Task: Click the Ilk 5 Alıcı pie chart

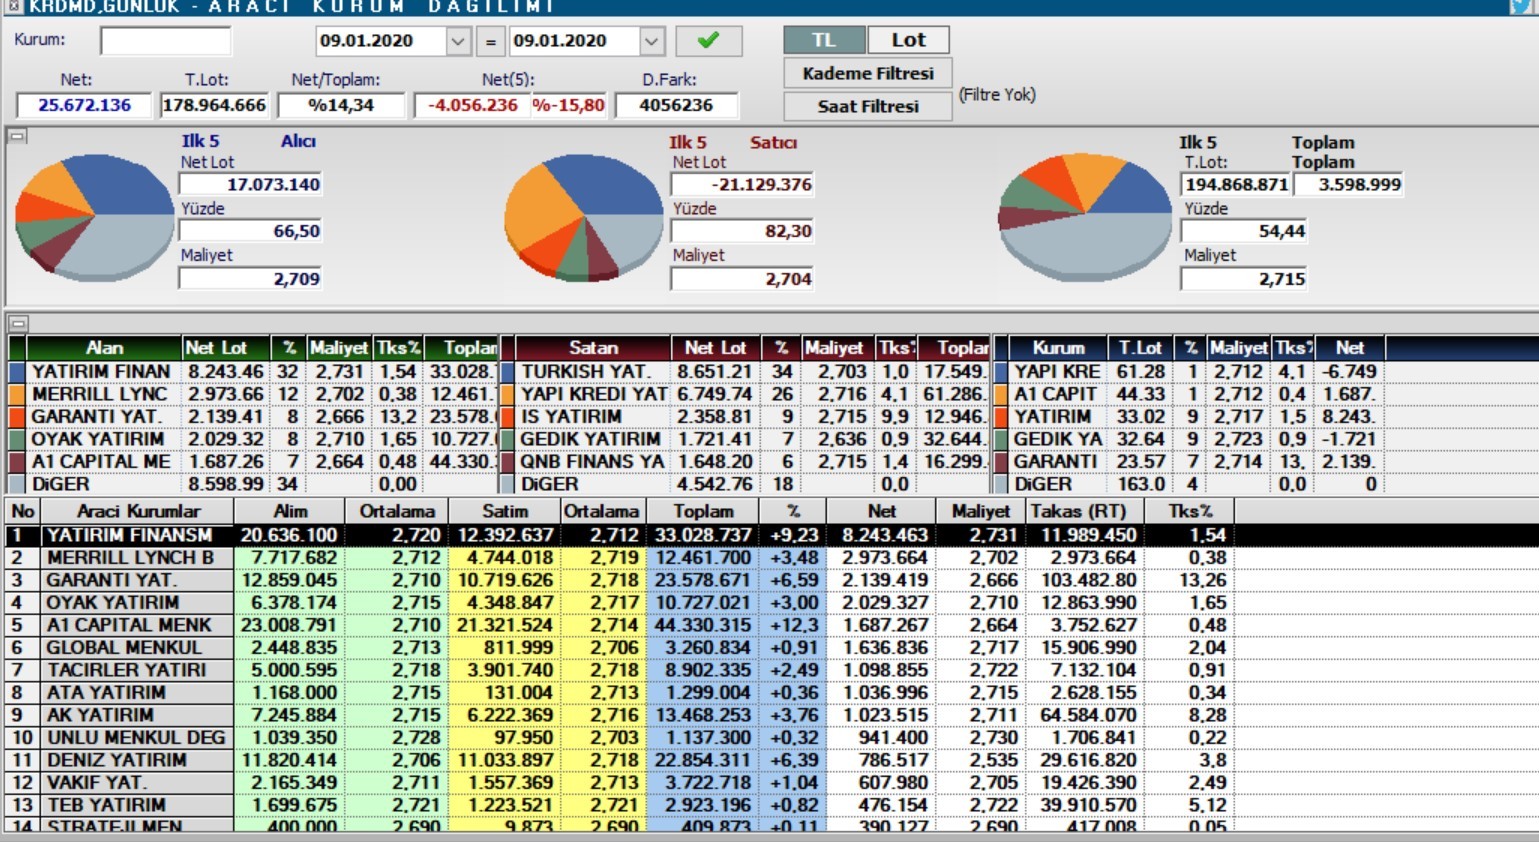Action: coord(95,217)
